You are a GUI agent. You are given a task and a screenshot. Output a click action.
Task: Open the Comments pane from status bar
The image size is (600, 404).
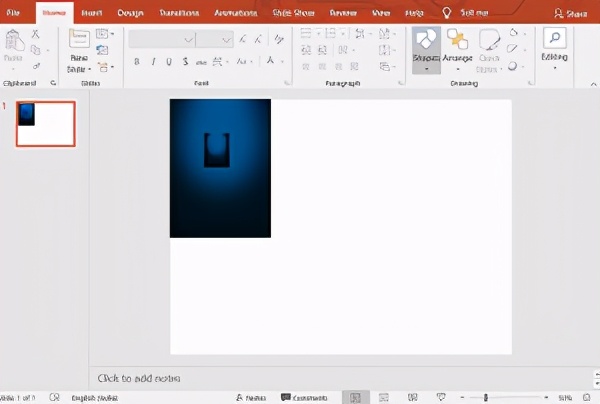pos(304,398)
